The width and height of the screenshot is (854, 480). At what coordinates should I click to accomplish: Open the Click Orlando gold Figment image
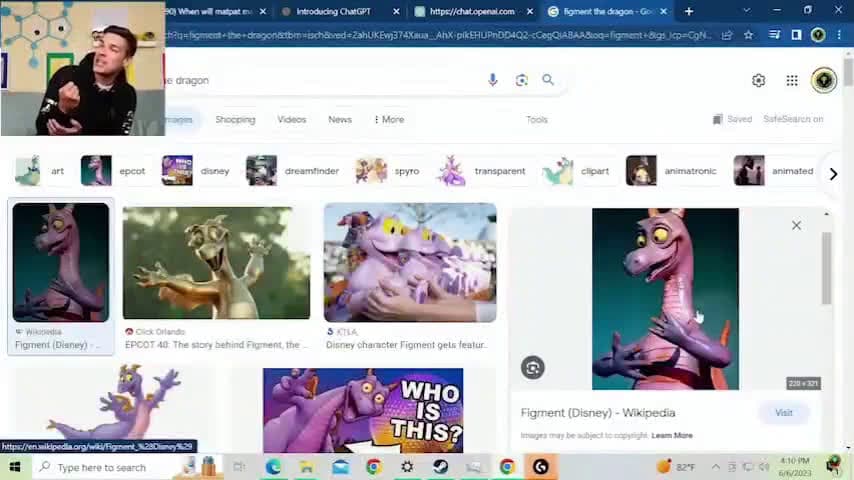216,263
